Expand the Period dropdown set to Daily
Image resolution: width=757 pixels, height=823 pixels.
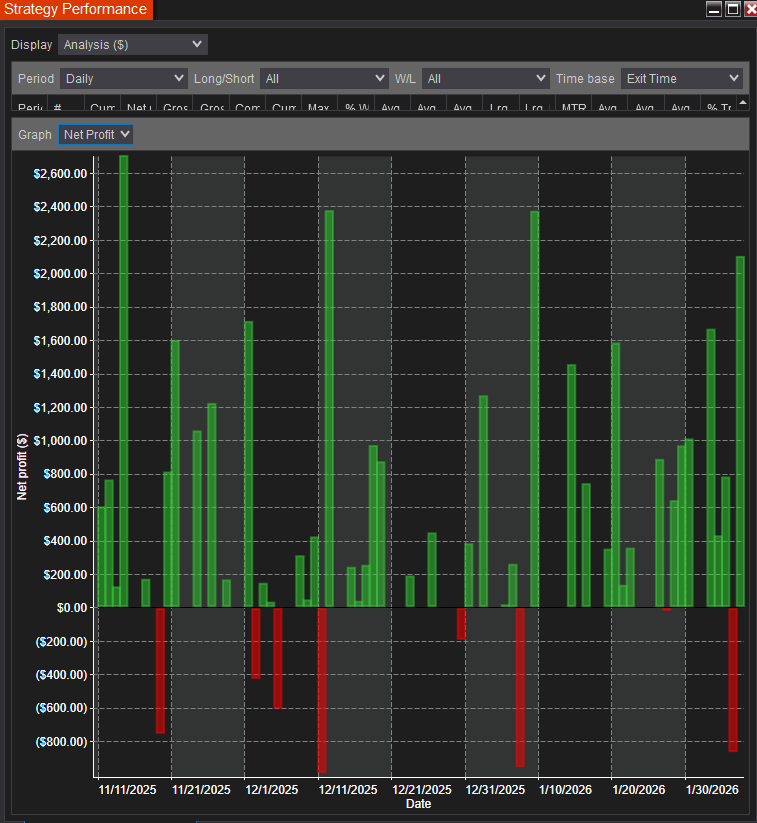(x=123, y=78)
